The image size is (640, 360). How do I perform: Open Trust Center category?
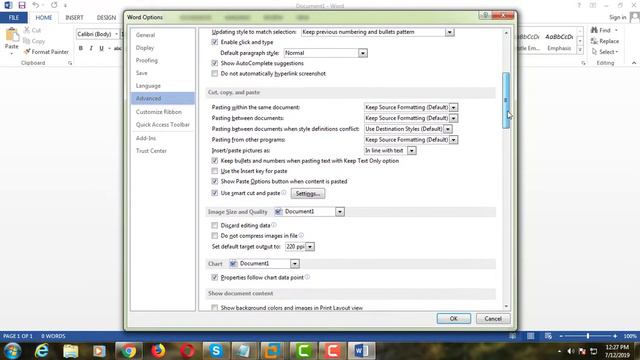click(x=162, y=151)
